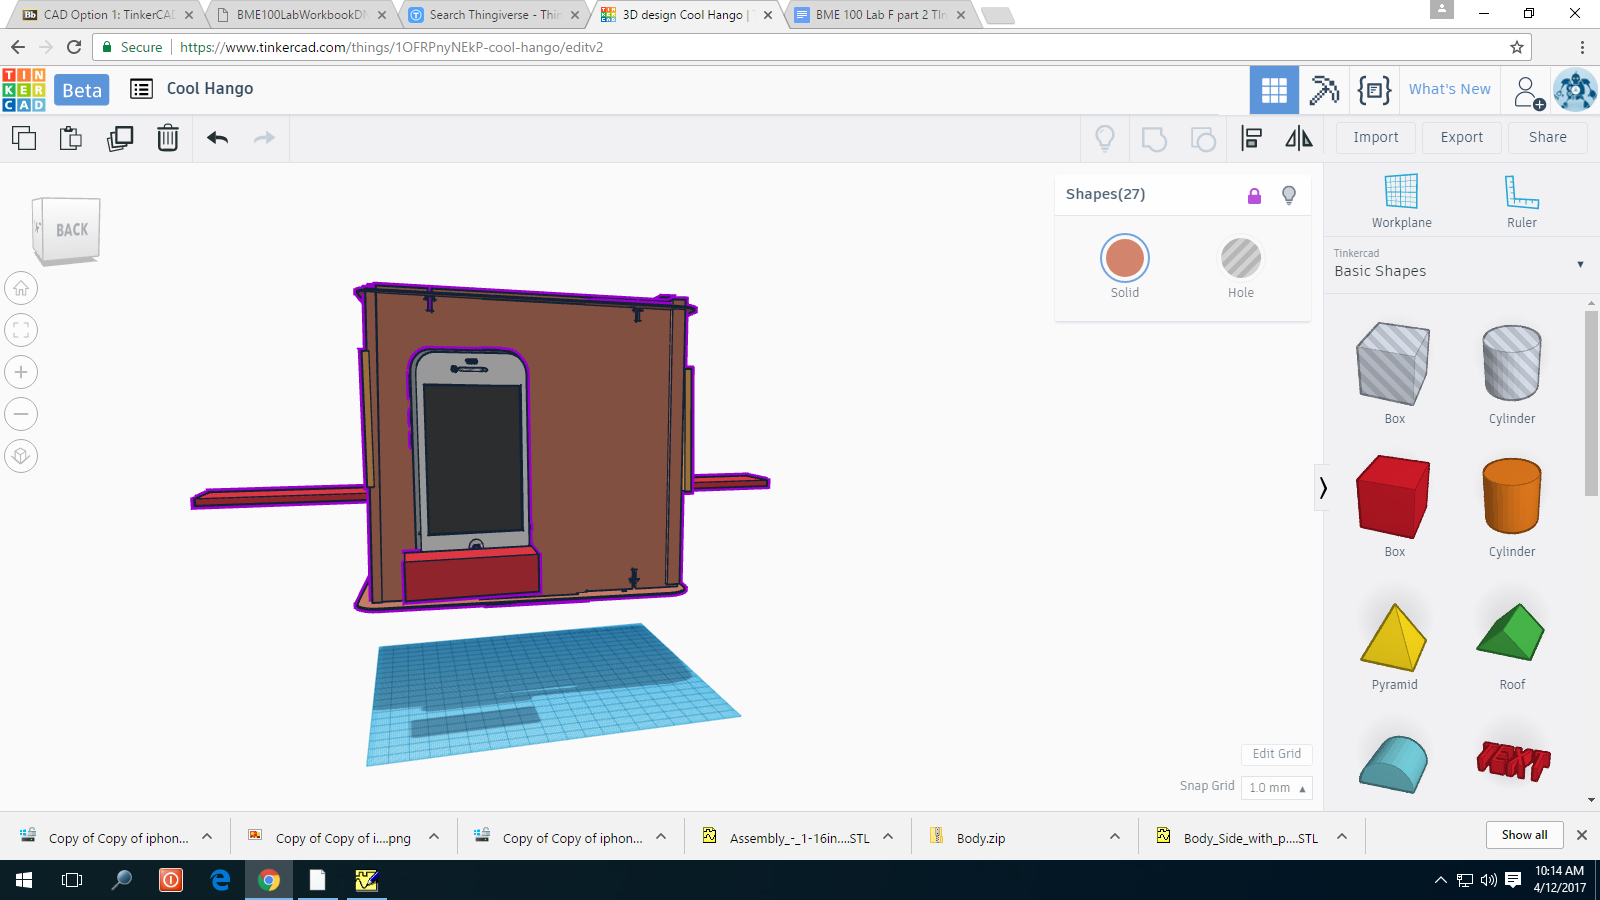Collapse the shapes side panel chevron
The width and height of the screenshot is (1600, 900).
pos(1322,488)
